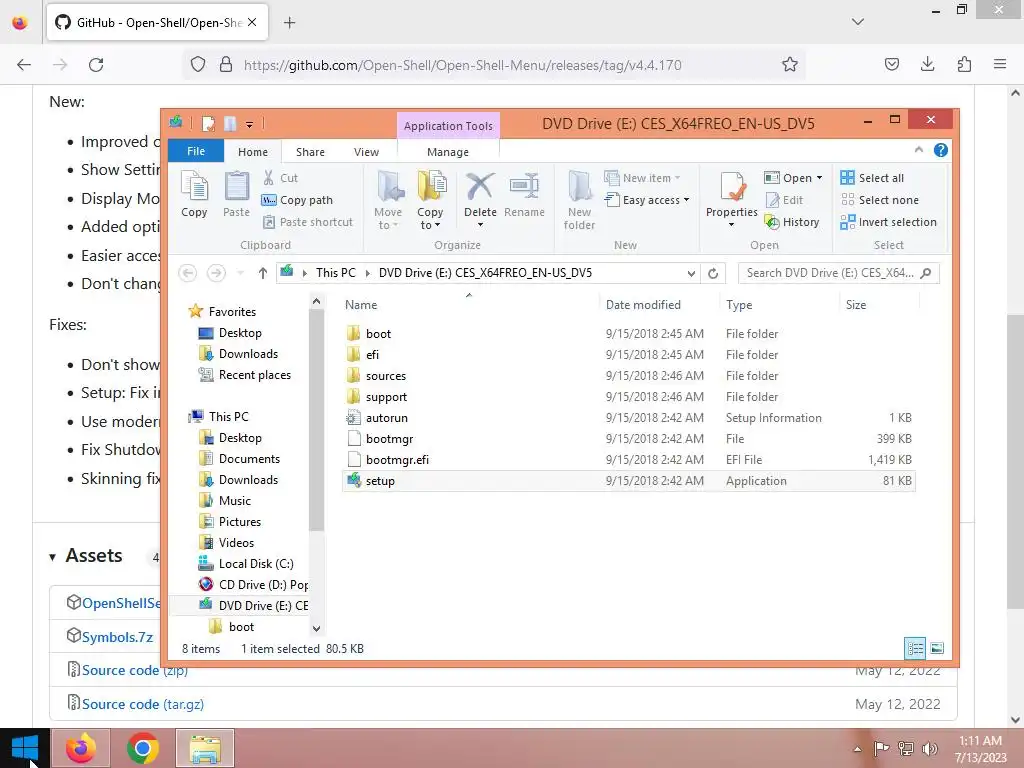Viewport: 1024px width, 768px height.
Task: Open the Easy access dropdown
Action: point(647,200)
